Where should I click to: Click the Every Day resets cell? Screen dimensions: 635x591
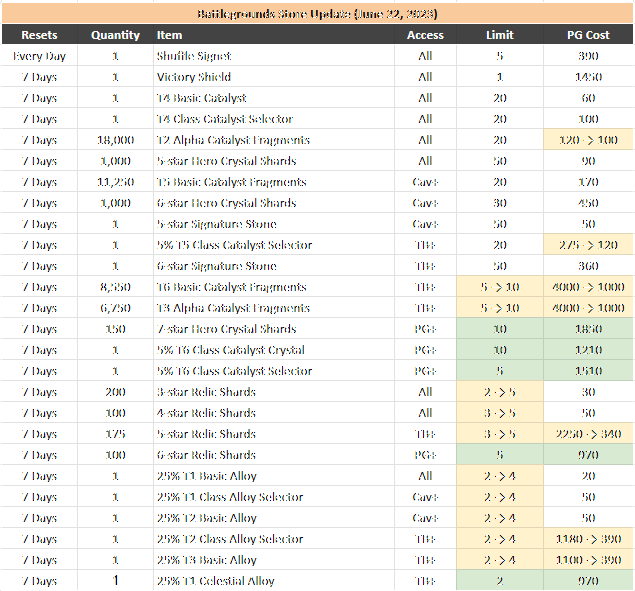tap(39, 56)
